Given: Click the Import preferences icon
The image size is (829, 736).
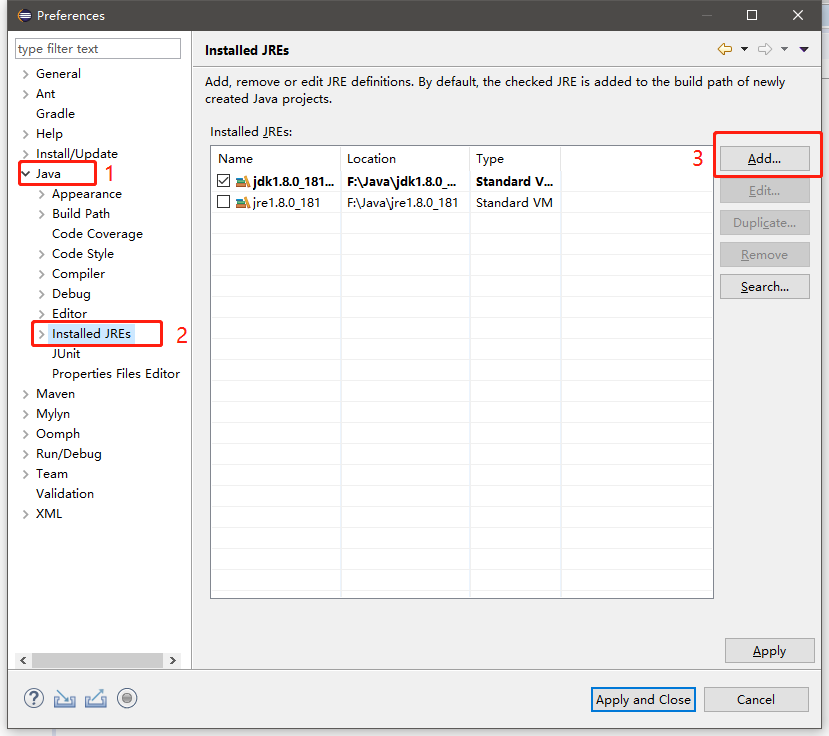Looking at the screenshot, I should point(65,699).
